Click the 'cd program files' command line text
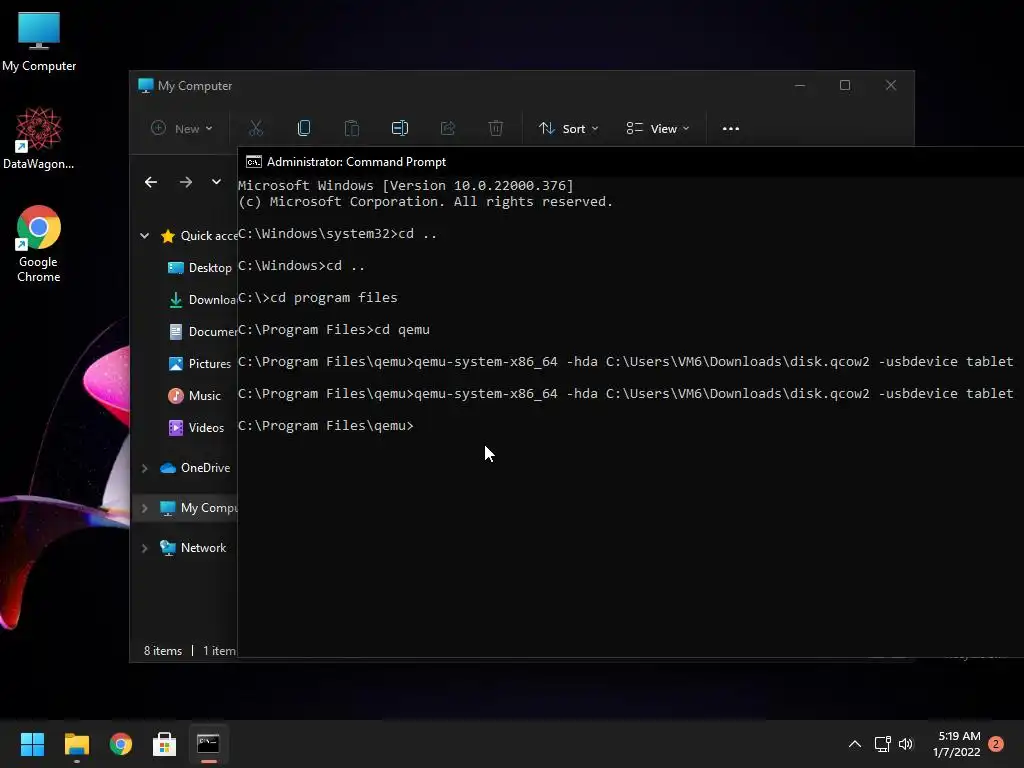Screen dimensions: 1024x768 pyautogui.click(x=334, y=298)
